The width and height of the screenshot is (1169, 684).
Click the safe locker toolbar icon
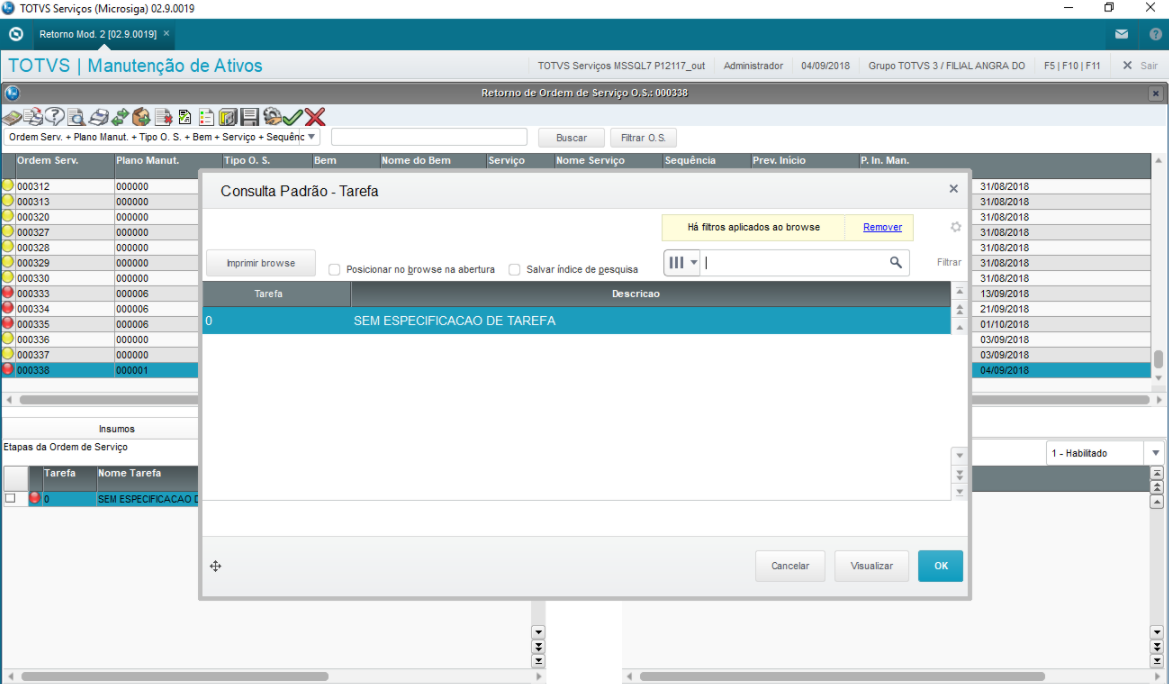click(x=228, y=117)
